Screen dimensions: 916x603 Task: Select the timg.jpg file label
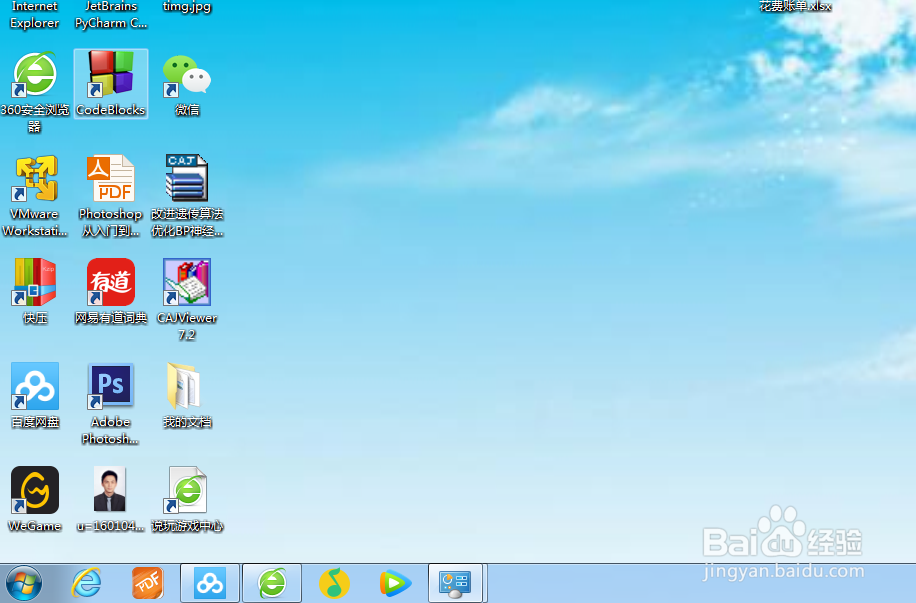tap(187, 7)
